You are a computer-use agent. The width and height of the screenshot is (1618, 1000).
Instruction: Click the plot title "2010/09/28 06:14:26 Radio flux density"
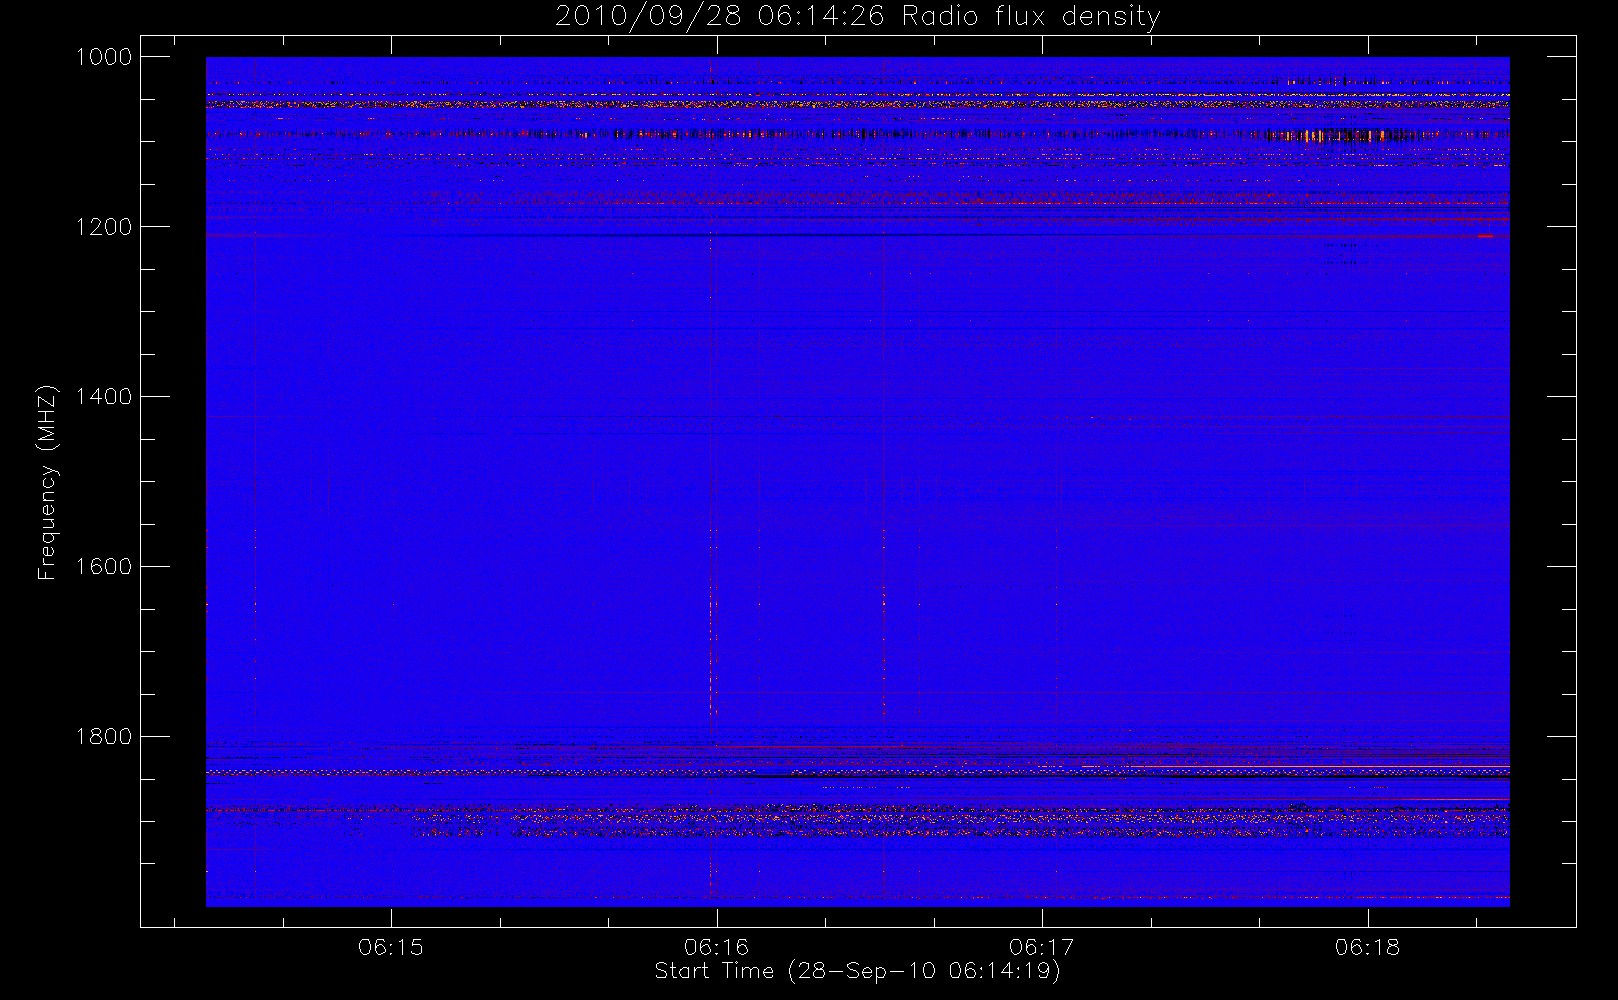(858, 17)
